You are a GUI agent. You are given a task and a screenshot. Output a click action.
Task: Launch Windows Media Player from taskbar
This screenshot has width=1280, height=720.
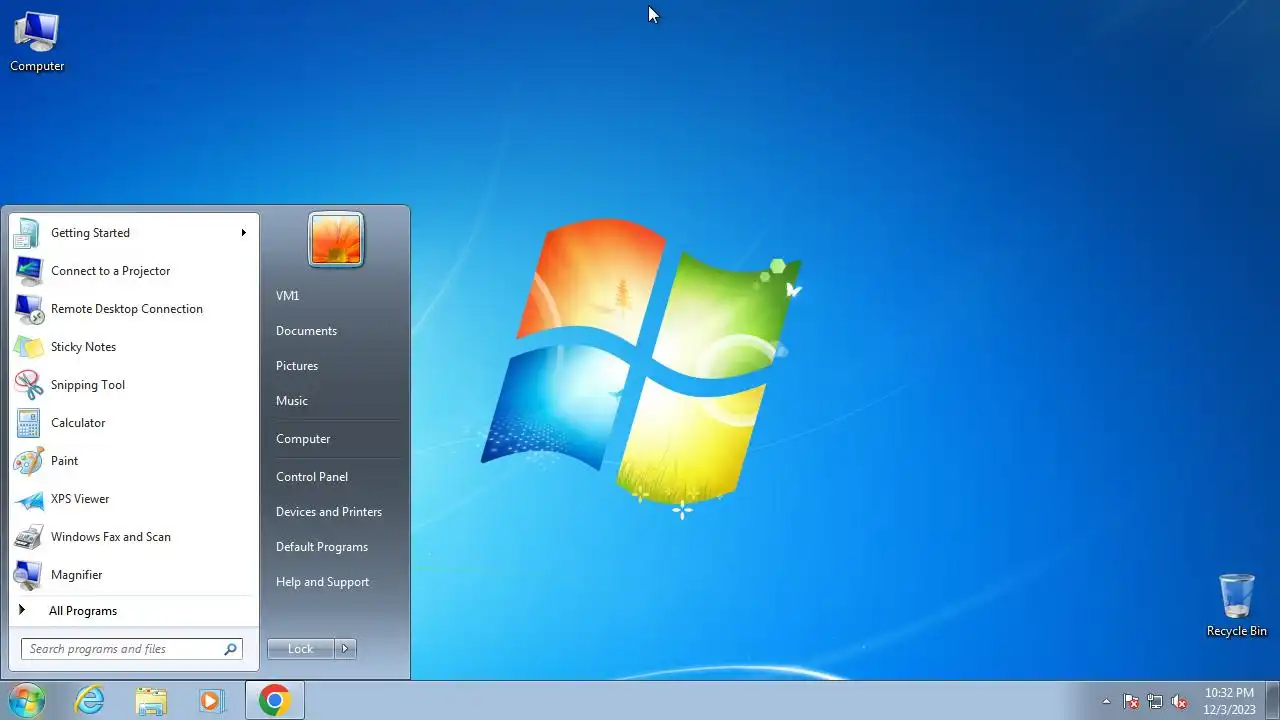click(x=211, y=700)
